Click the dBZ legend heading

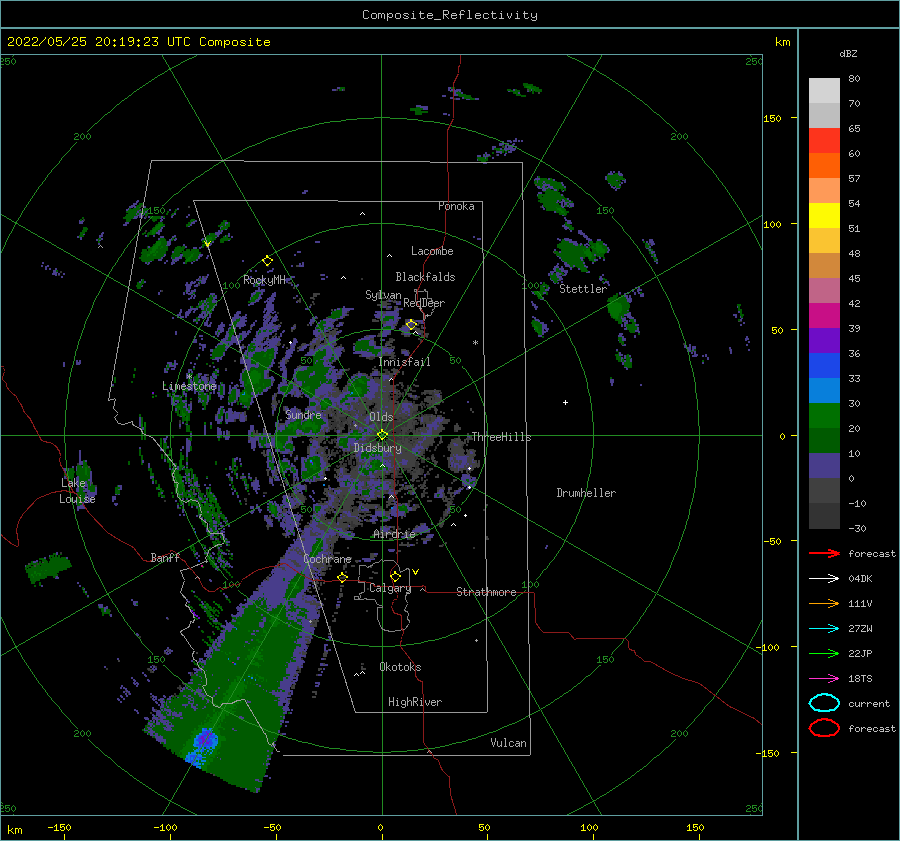pos(848,53)
